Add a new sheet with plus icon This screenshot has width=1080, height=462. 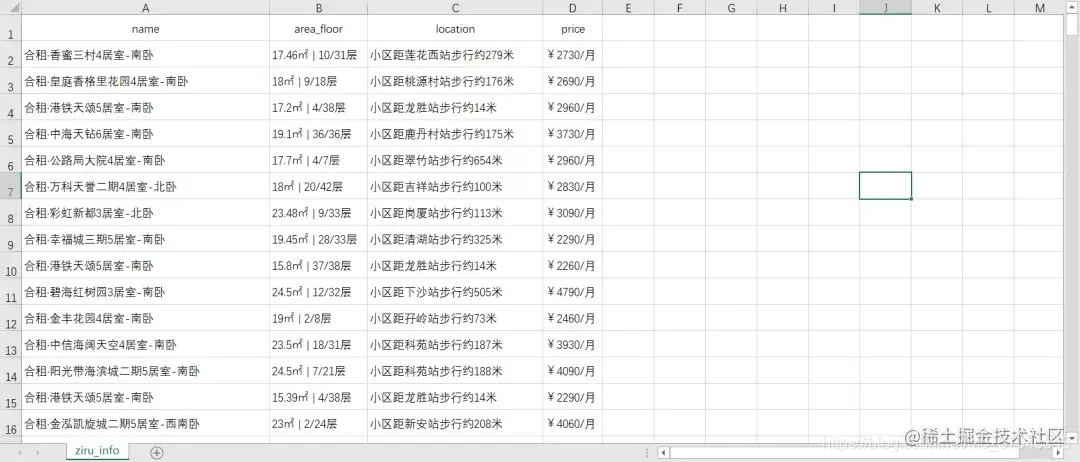click(157, 452)
